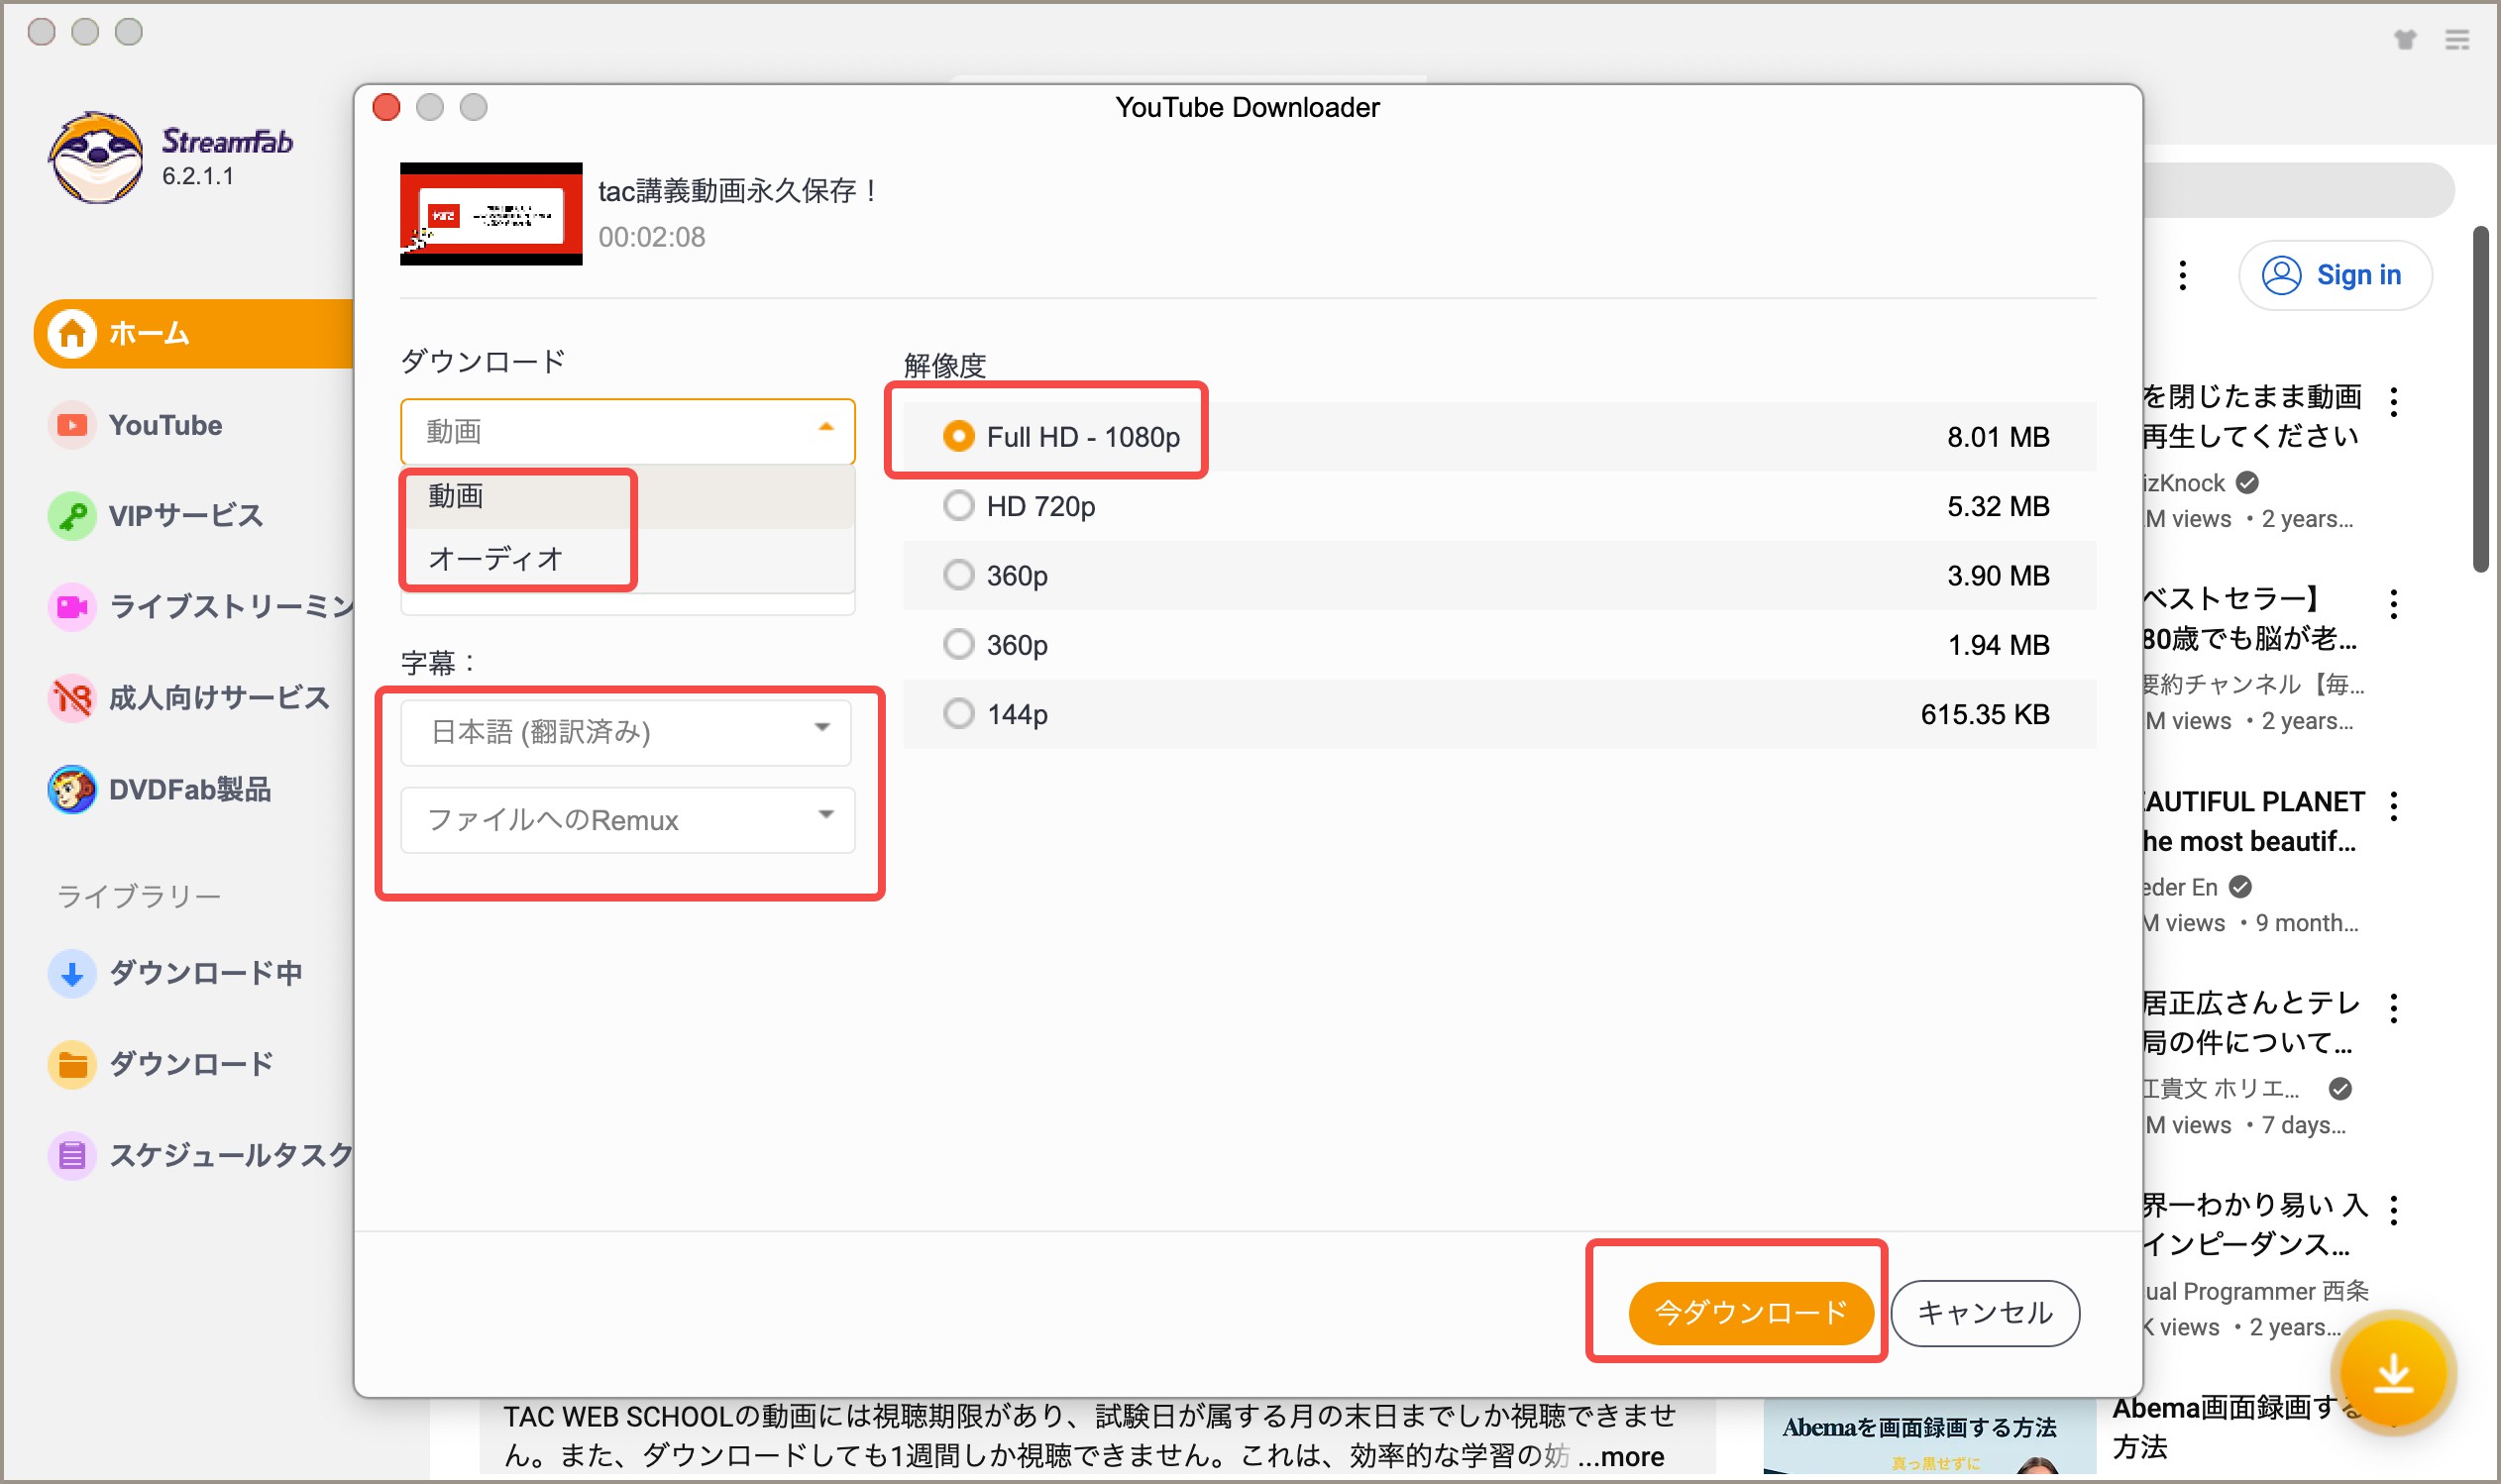Click the 615.35 KB file size
Image resolution: width=2501 pixels, height=1484 pixels.
[1984, 714]
